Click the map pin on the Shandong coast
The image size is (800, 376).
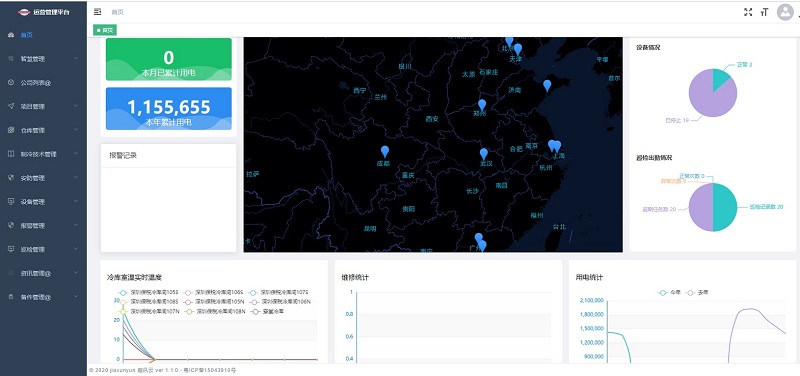click(547, 86)
